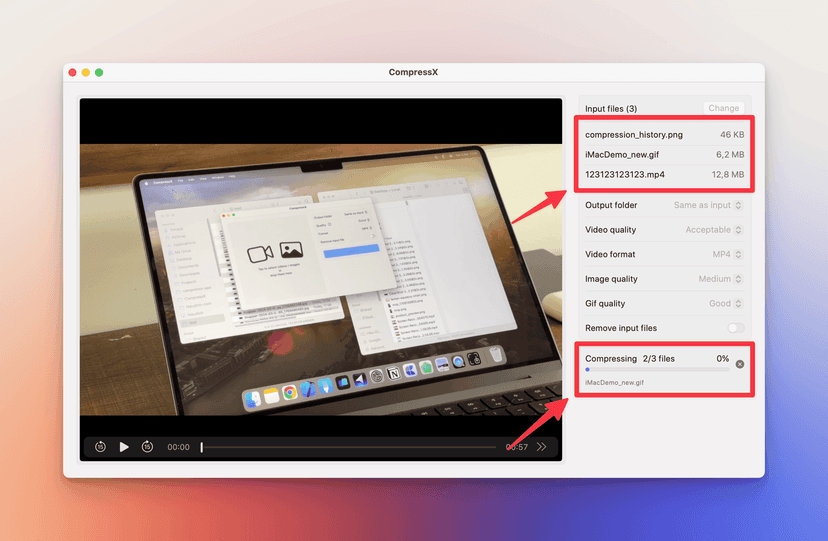Viewport: 828px width, 541px height.
Task: Toggle the Remove input files switch
Action: pos(736,328)
